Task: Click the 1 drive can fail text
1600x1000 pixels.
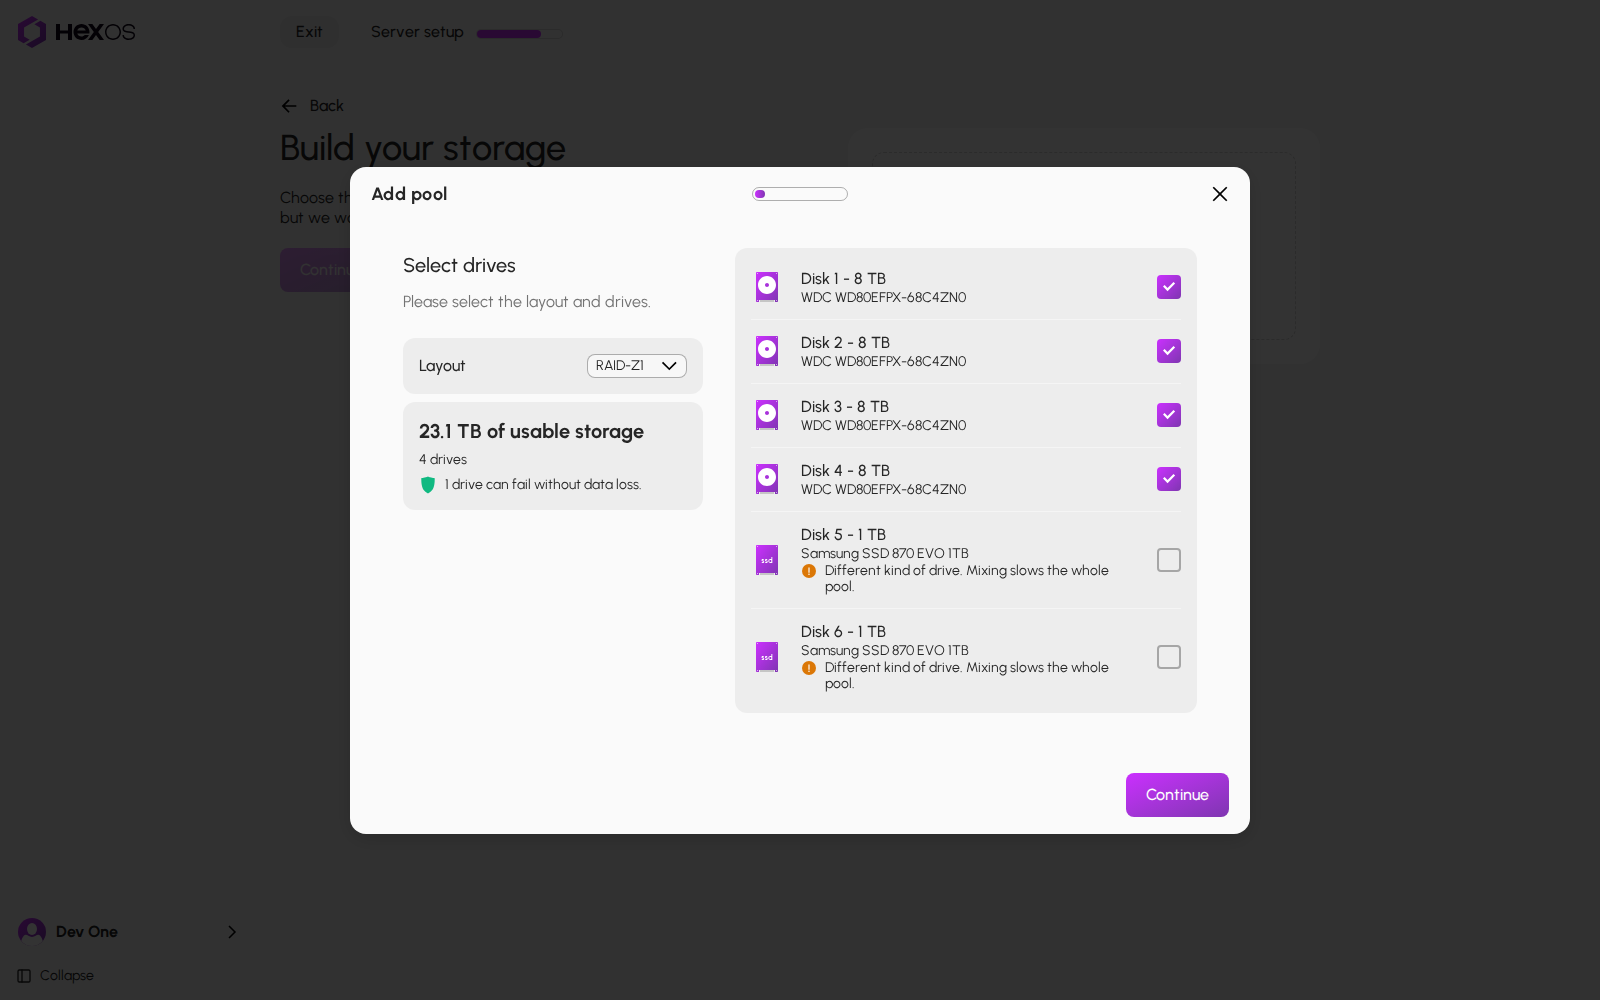Action: click(x=543, y=485)
